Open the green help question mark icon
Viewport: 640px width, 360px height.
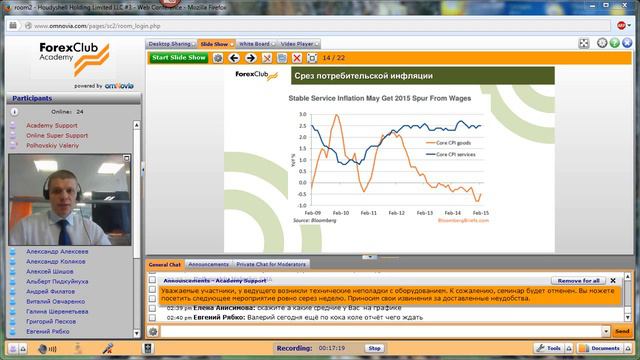coord(615,42)
